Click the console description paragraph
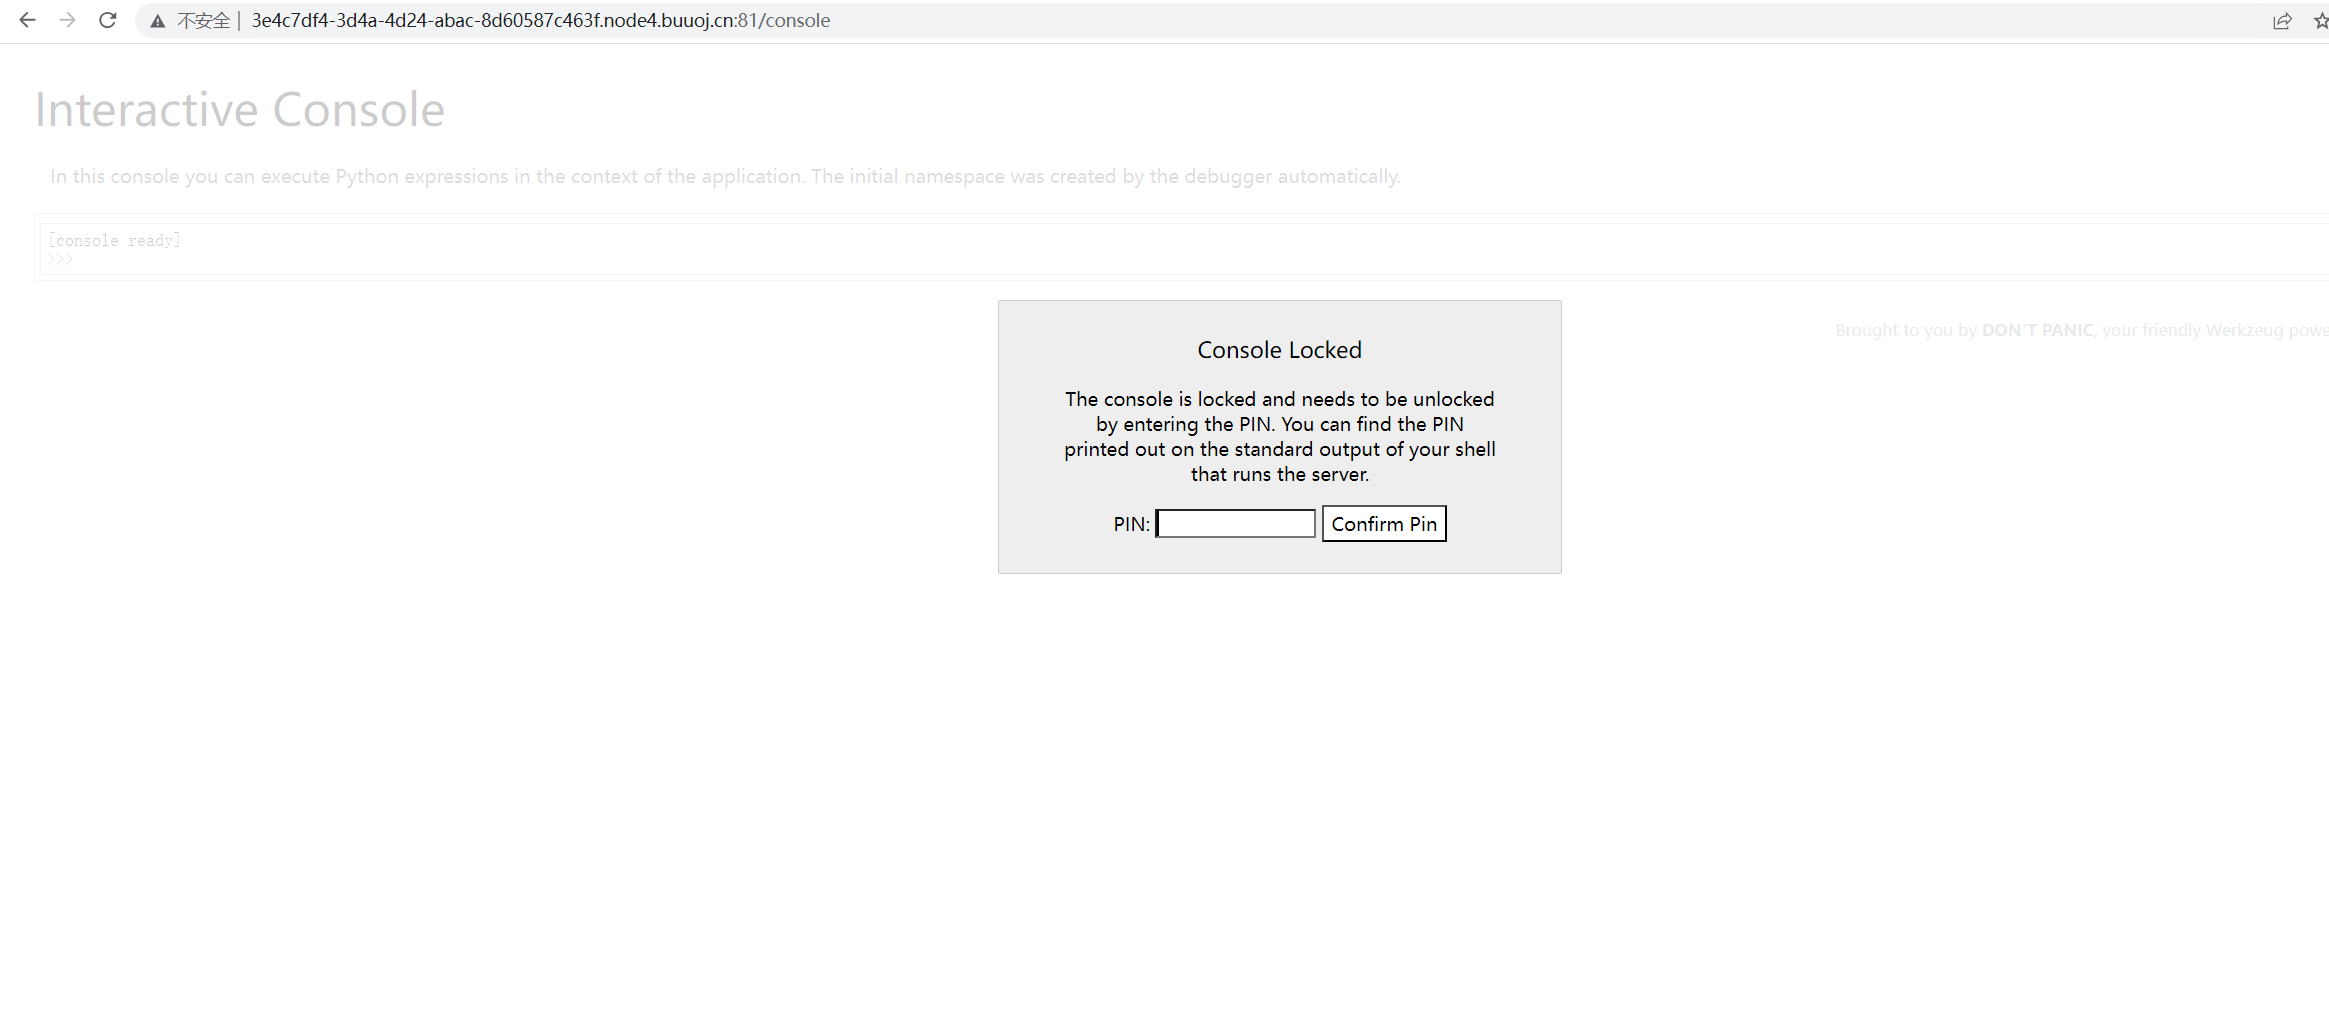This screenshot has width=2329, height=1016. click(x=725, y=175)
